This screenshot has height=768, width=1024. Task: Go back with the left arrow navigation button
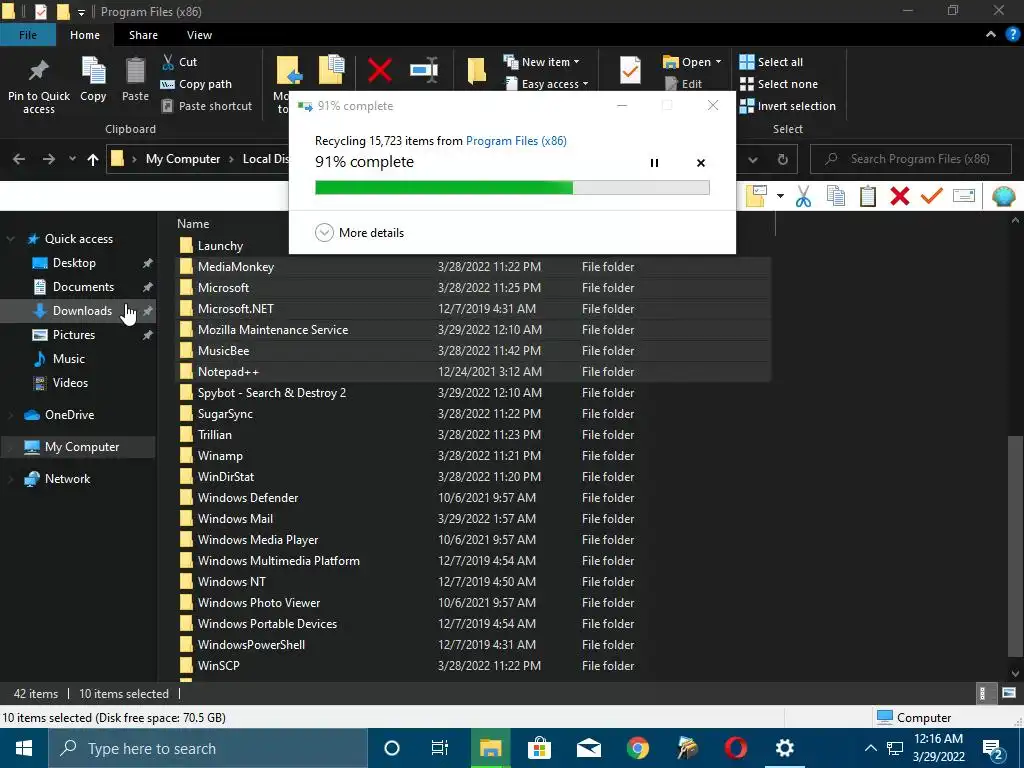tap(19, 159)
